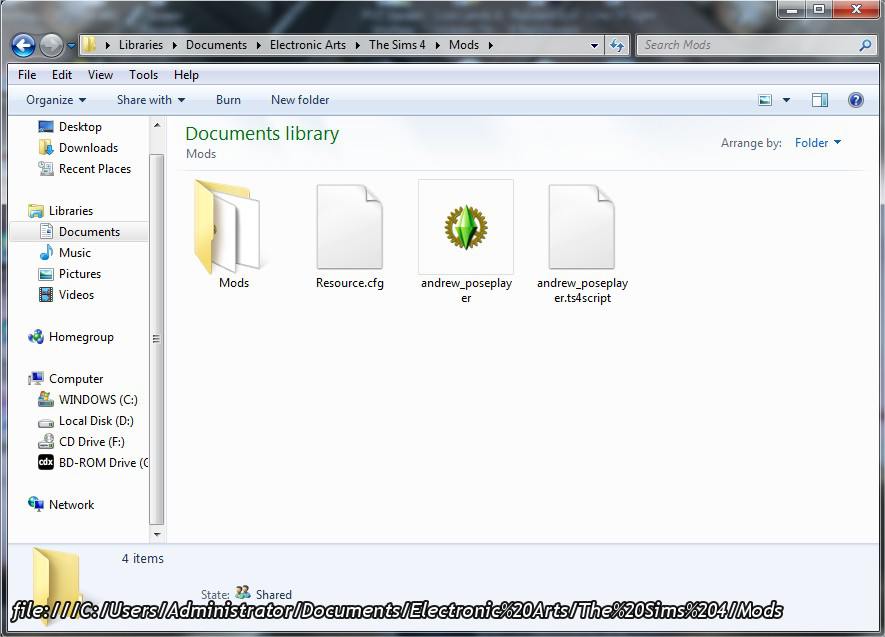Image resolution: width=885 pixels, height=637 pixels.
Task: Click the Burn toolbar button
Action: click(x=228, y=100)
